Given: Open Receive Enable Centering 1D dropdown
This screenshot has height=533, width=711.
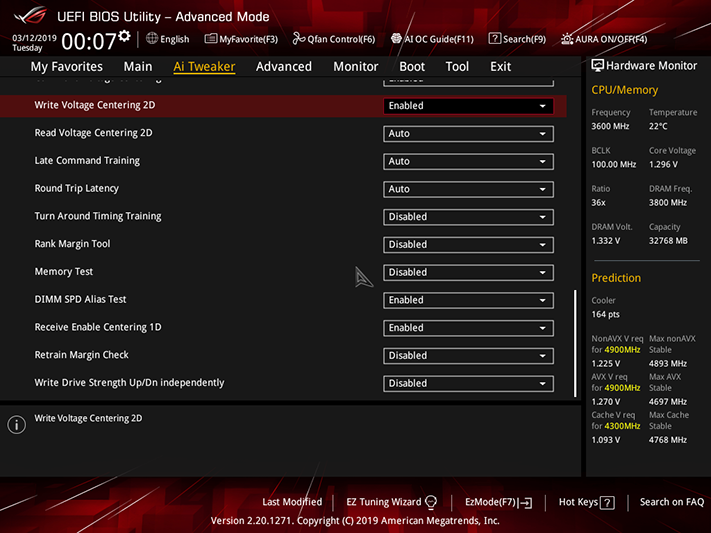Looking at the screenshot, I should [x=468, y=328].
